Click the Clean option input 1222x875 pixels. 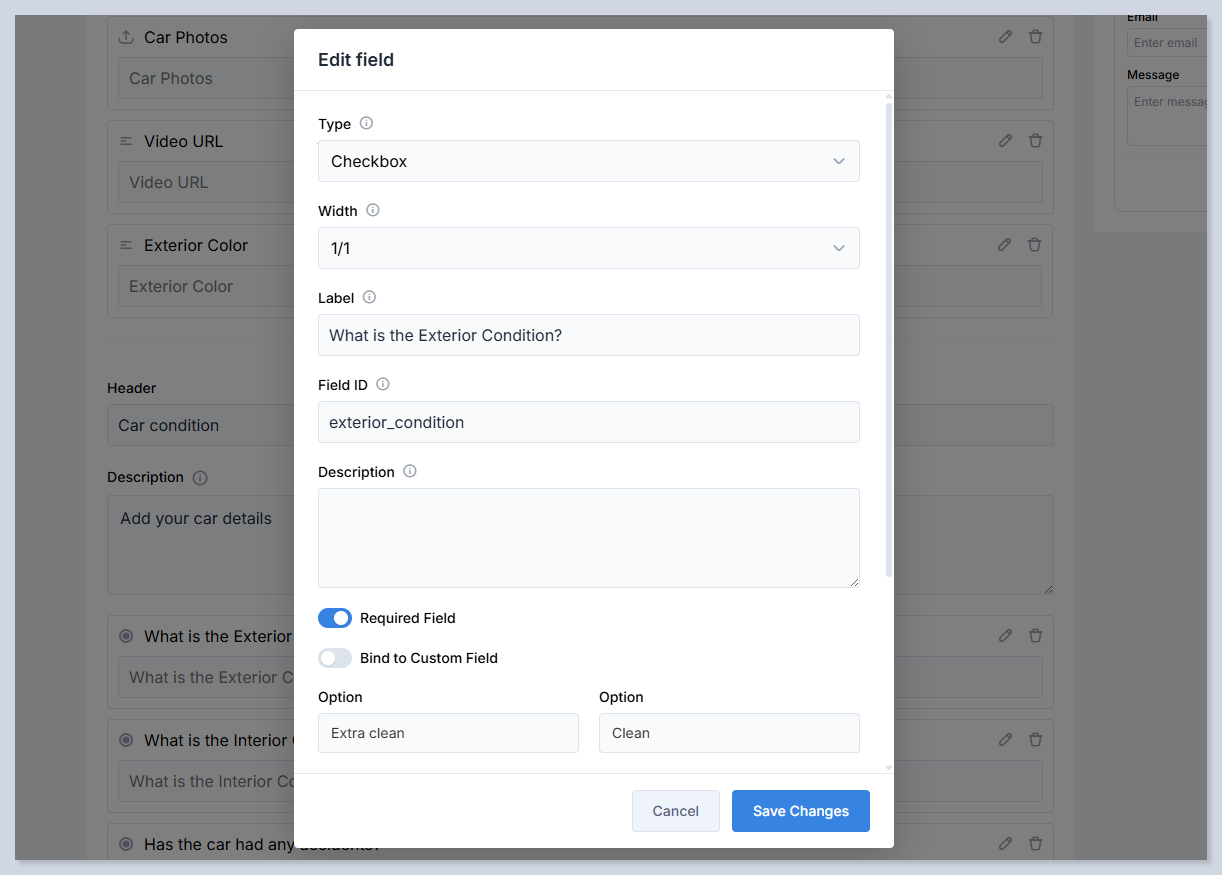729,733
